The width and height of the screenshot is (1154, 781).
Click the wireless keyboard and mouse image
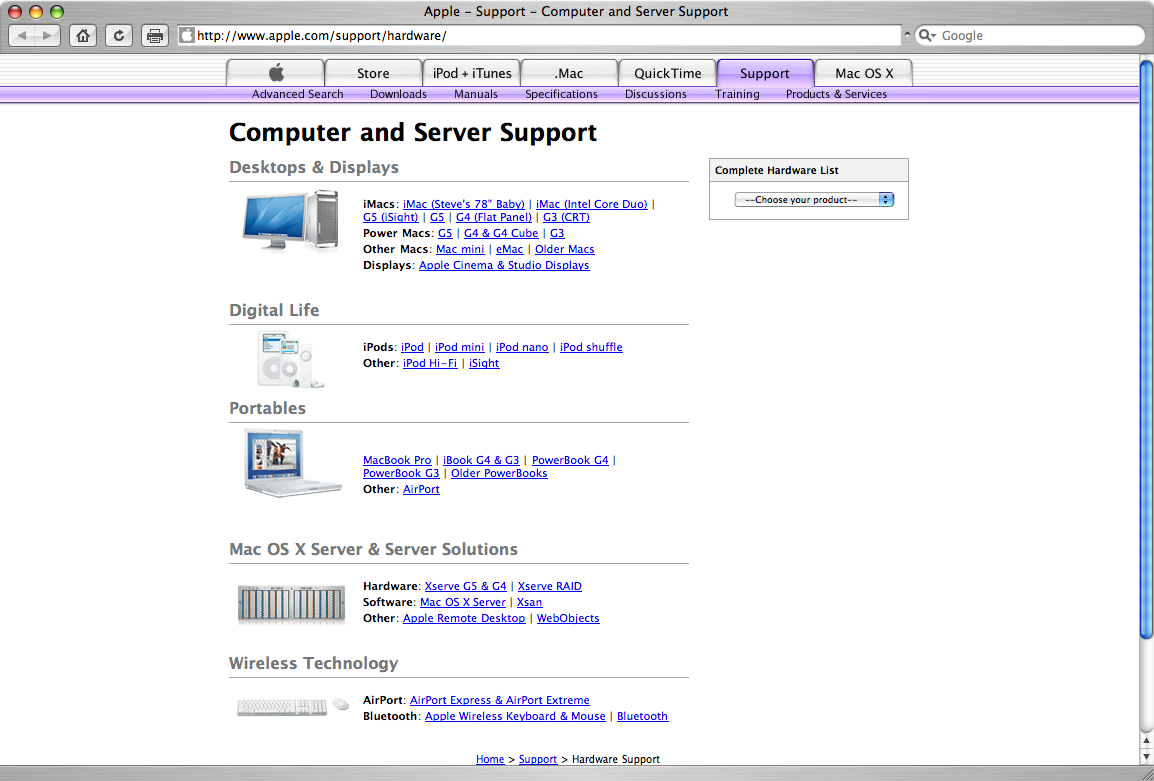click(x=292, y=707)
